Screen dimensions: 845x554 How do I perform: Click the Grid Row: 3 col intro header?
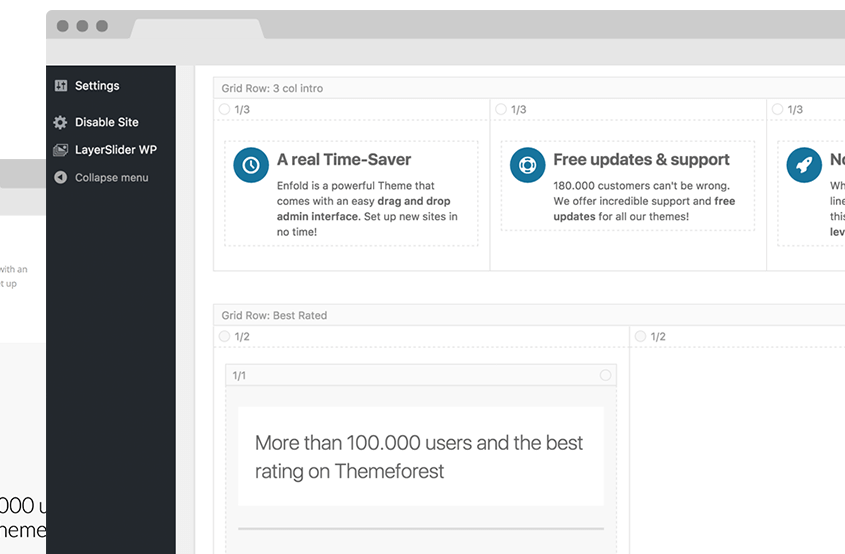coord(272,89)
